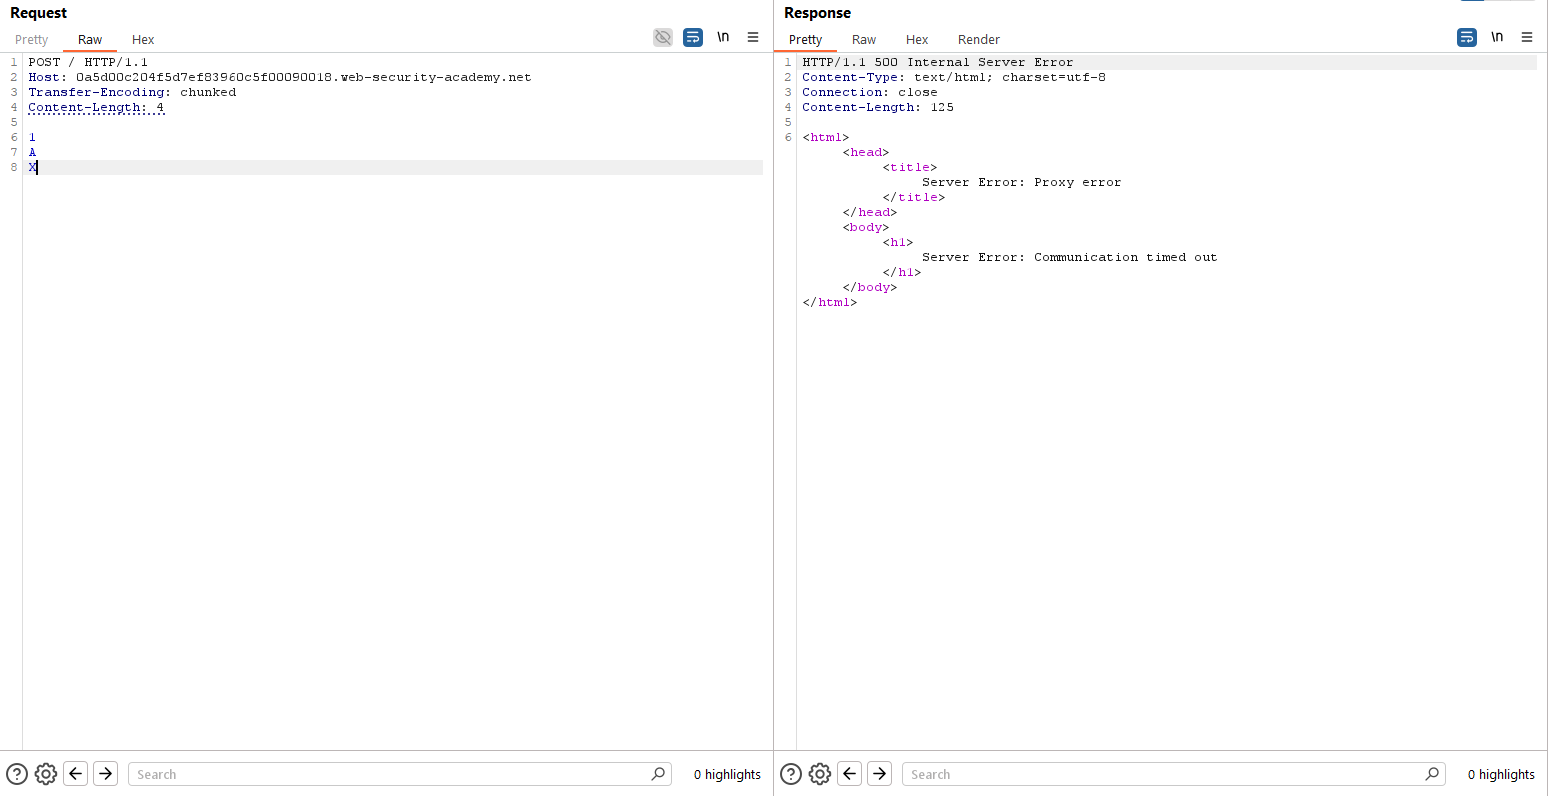The width and height of the screenshot is (1548, 796).
Task: Open the Request options hamburger menu
Action: click(x=753, y=38)
